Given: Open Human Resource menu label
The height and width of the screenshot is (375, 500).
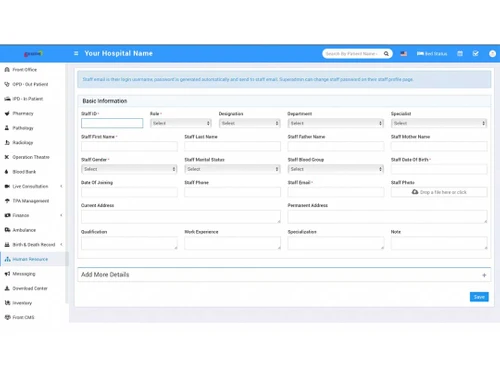Looking at the screenshot, I should coord(30,259).
